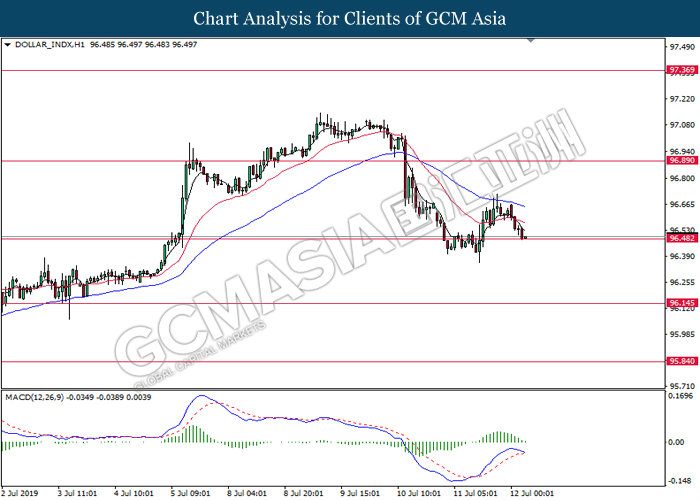Select the 96.890 red price label
700x500 pixels.
(682, 160)
